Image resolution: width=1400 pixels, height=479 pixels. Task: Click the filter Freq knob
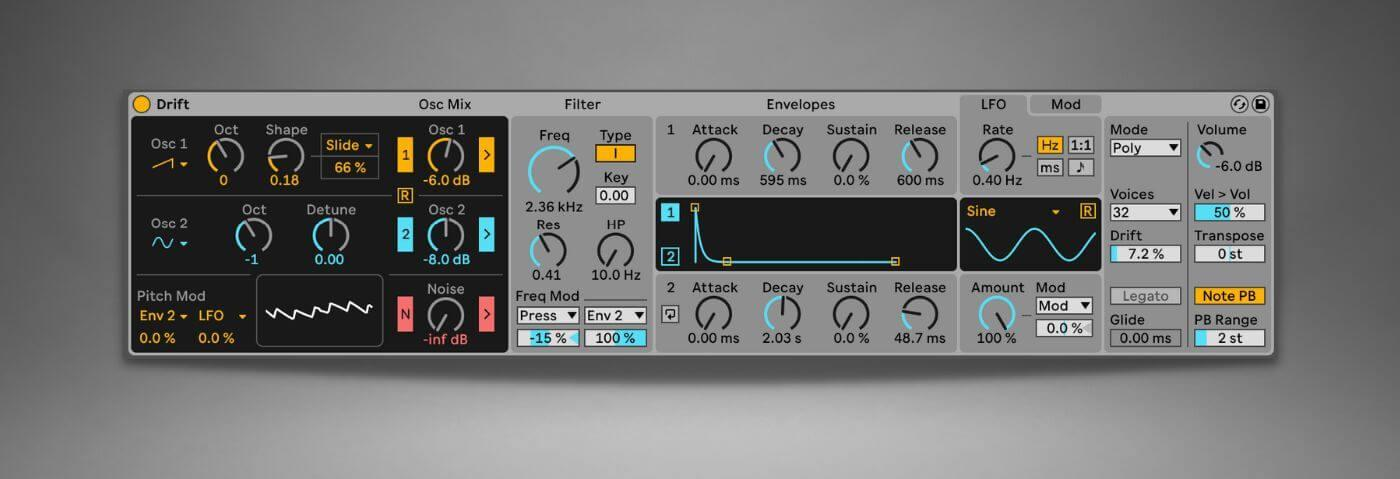click(x=554, y=171)
